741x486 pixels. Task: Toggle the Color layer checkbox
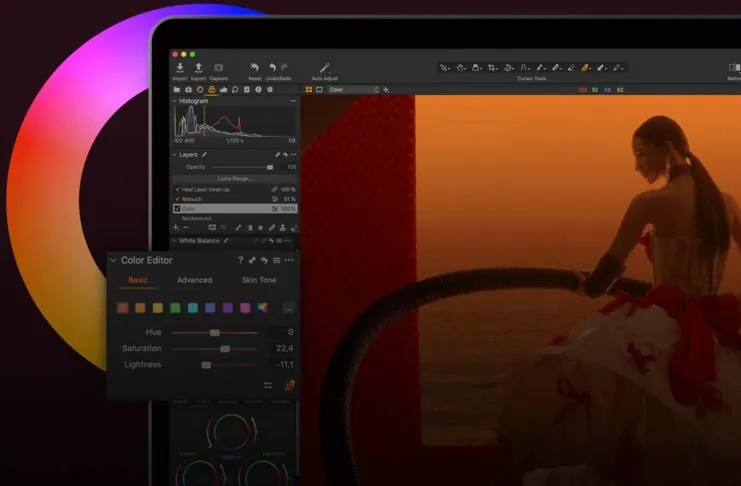coord(177,209)
